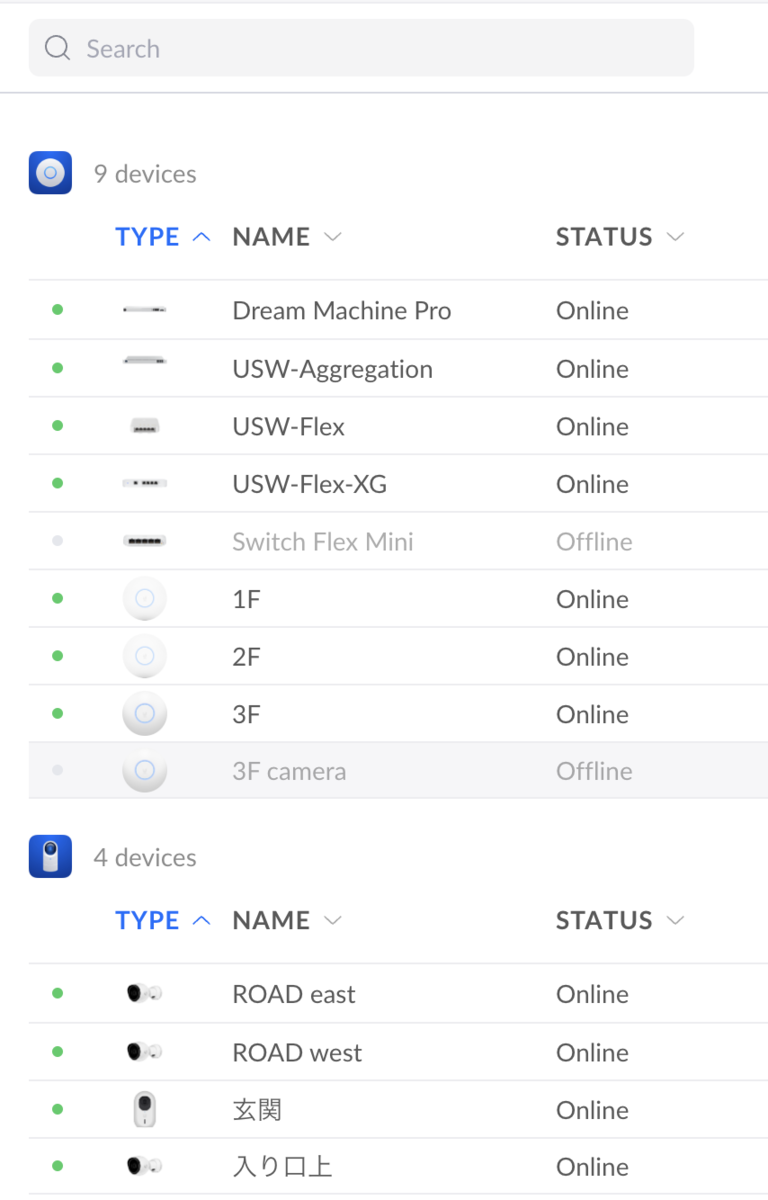Click green status dot for USW-Flex
The image size is (768, 1200).
click(57, 426)
